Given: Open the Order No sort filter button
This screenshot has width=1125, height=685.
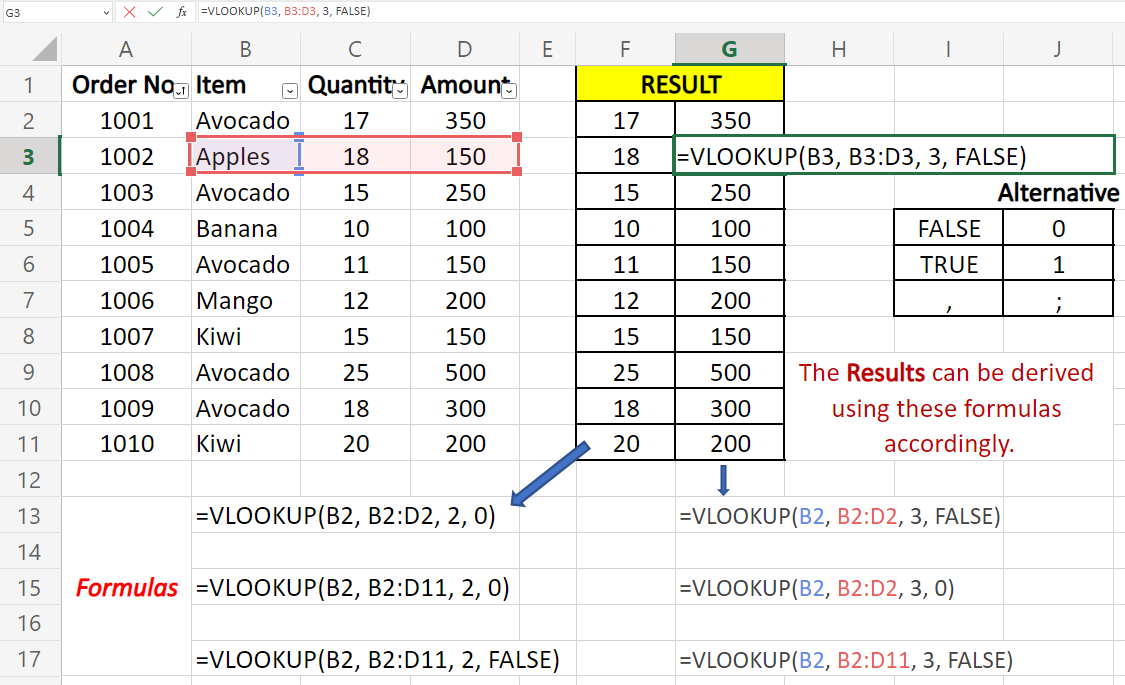Looking at the screenshot, I should [x=181, y=91].
